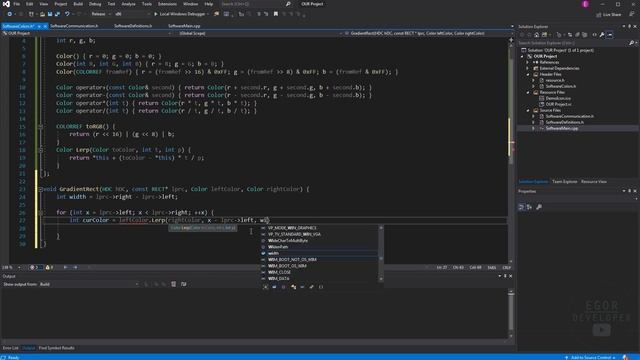Expand the External Dependencies node
The width and height of the screenshot is (640, 360).
tap(528, 68)
